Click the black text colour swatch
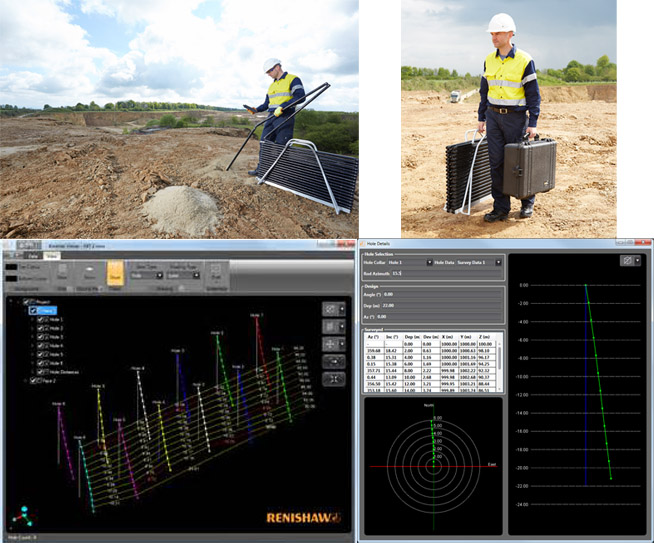 [11, 267]
